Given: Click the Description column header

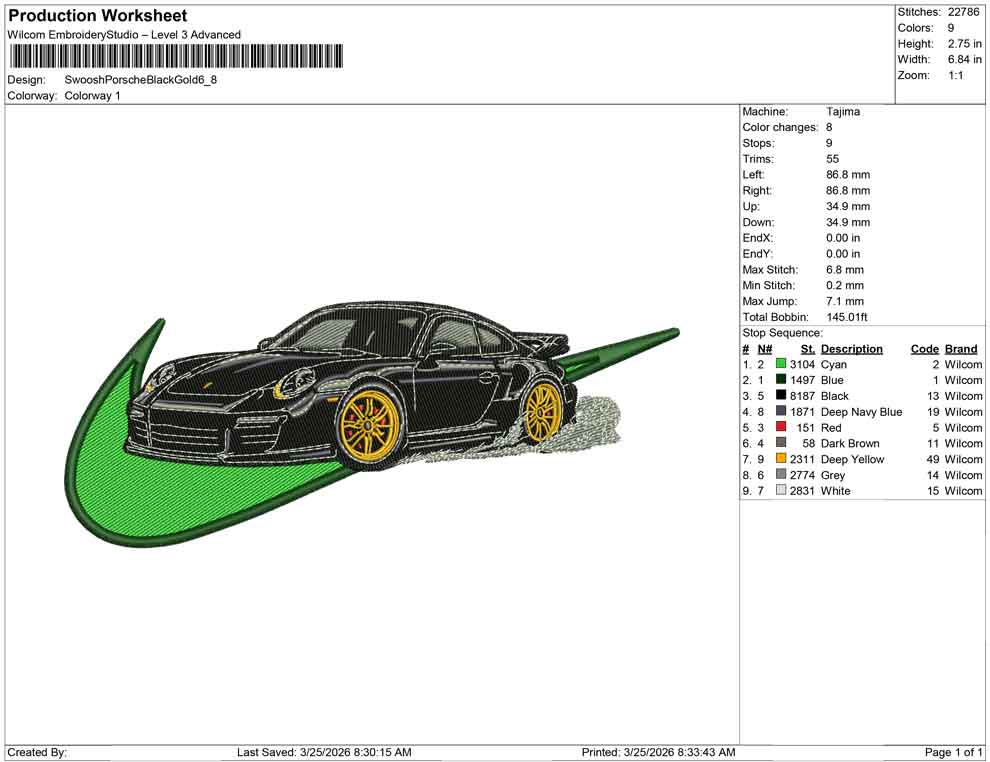Looking at the screenshot, I should [853, 348].
